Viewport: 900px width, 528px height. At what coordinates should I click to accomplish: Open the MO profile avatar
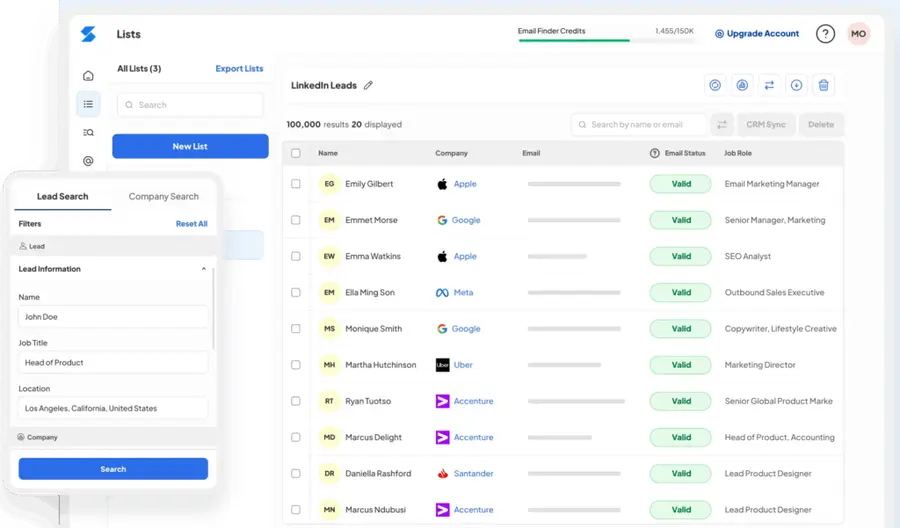tap(858, 34)
